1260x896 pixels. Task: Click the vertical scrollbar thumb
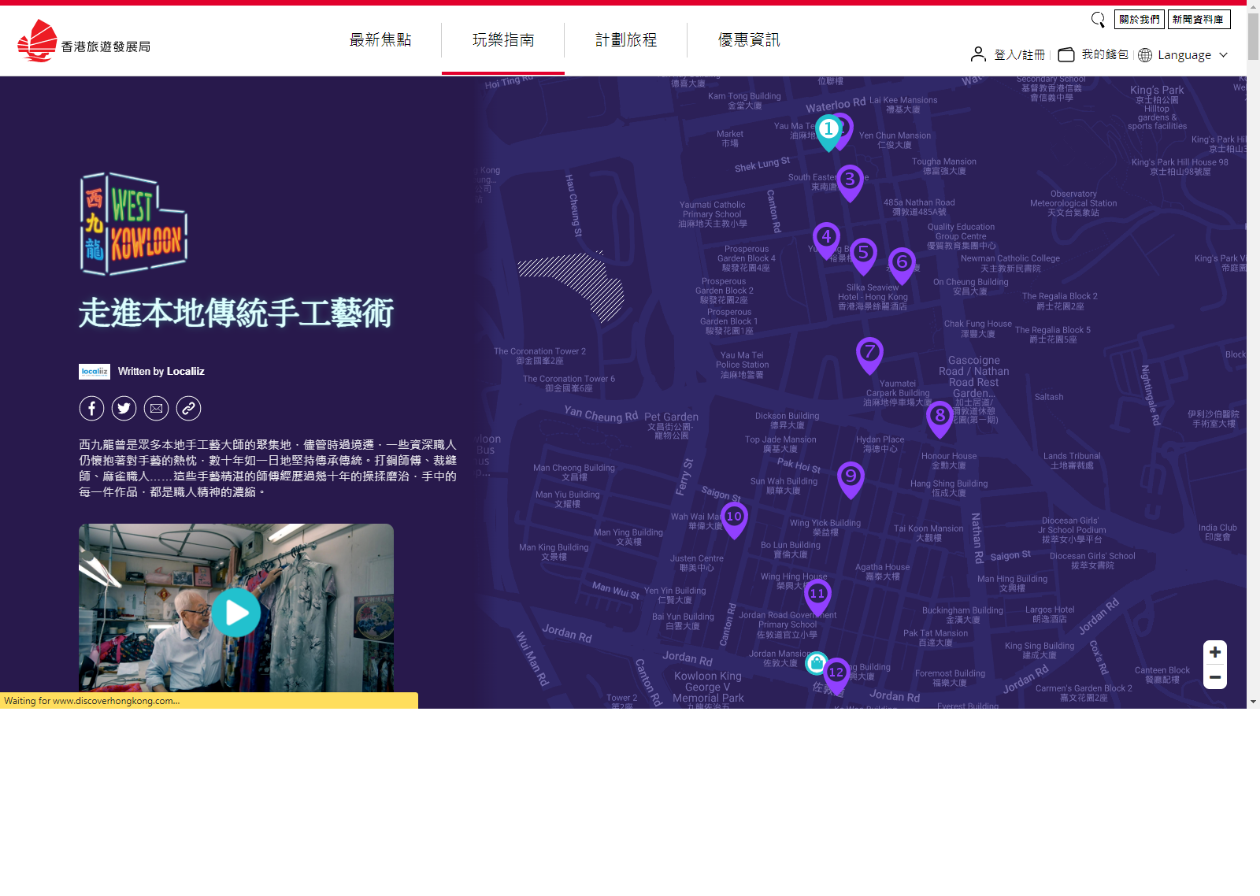[1253, 38]
